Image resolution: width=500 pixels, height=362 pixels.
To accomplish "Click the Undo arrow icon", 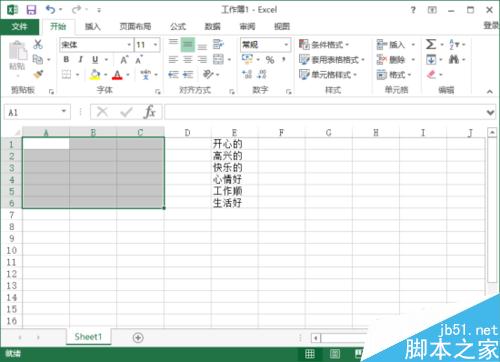I will pyautogui.click(x=50, y=10).
